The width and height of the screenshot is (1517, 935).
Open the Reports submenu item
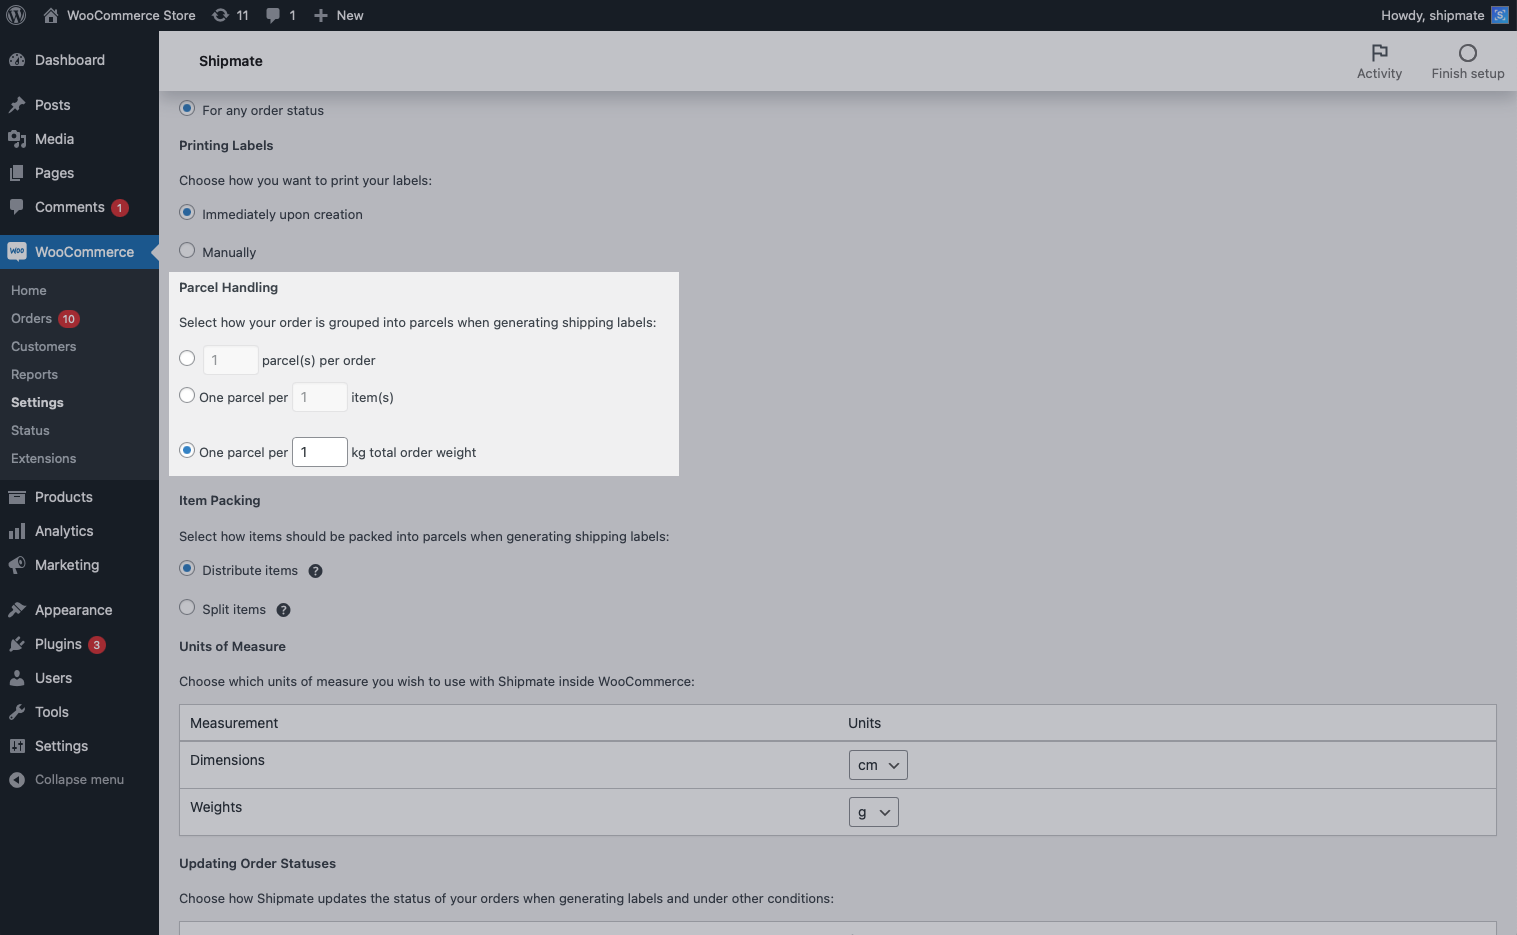click(34, 374)
